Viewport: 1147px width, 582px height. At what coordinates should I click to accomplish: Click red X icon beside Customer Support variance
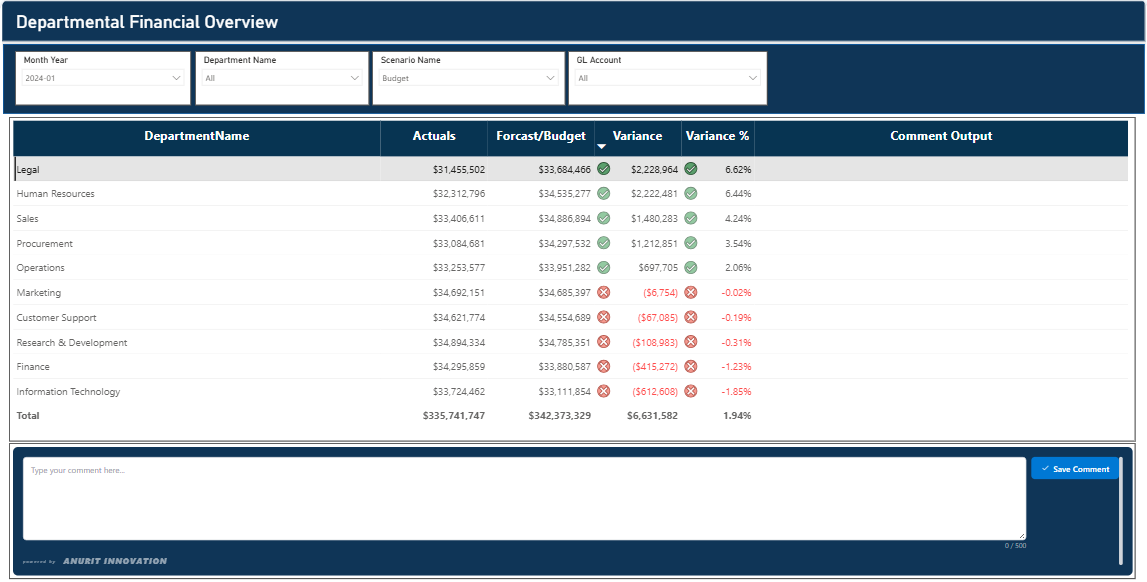(603, 317)
